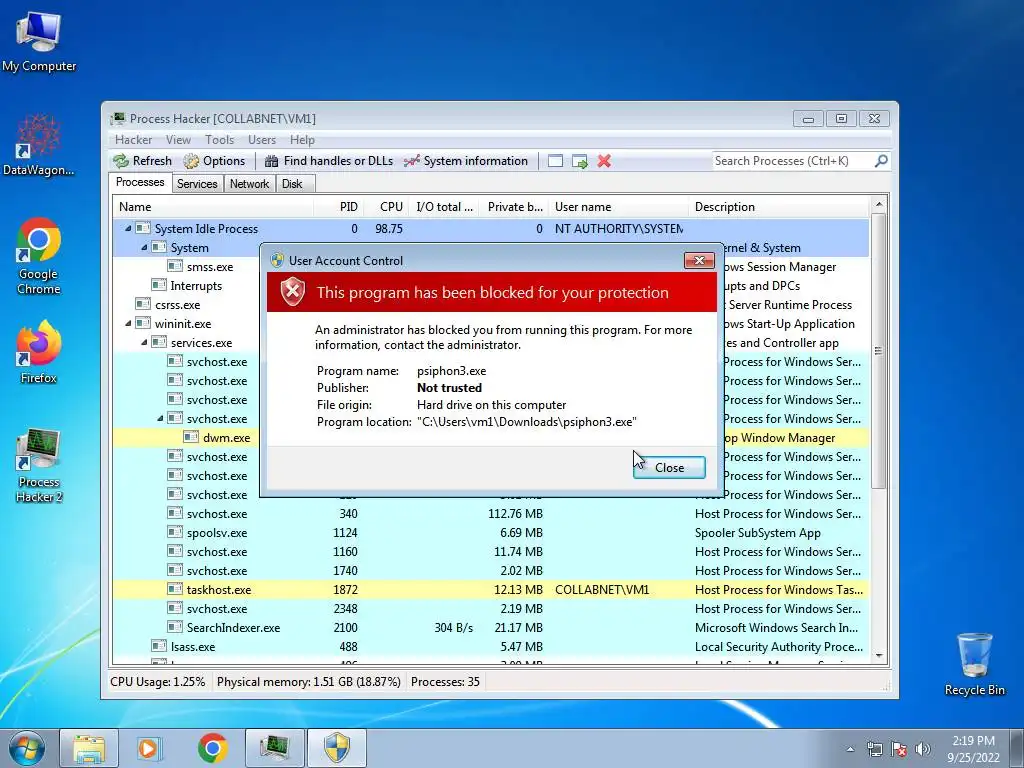
Task: Click the find window and thread icon
Action: click(x=579, y=161)
